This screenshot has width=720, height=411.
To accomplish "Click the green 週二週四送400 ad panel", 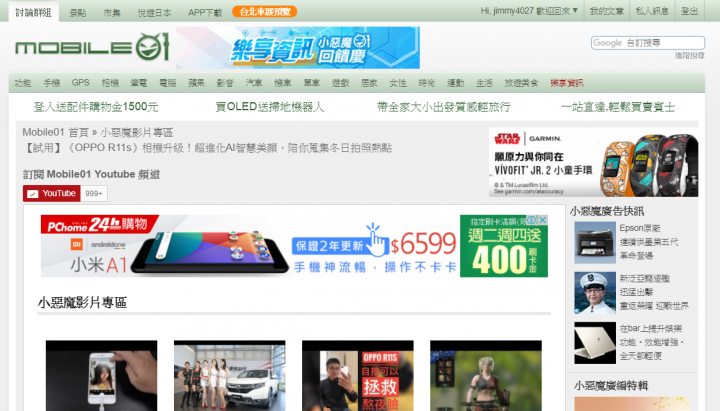I will tap(504, 246).
